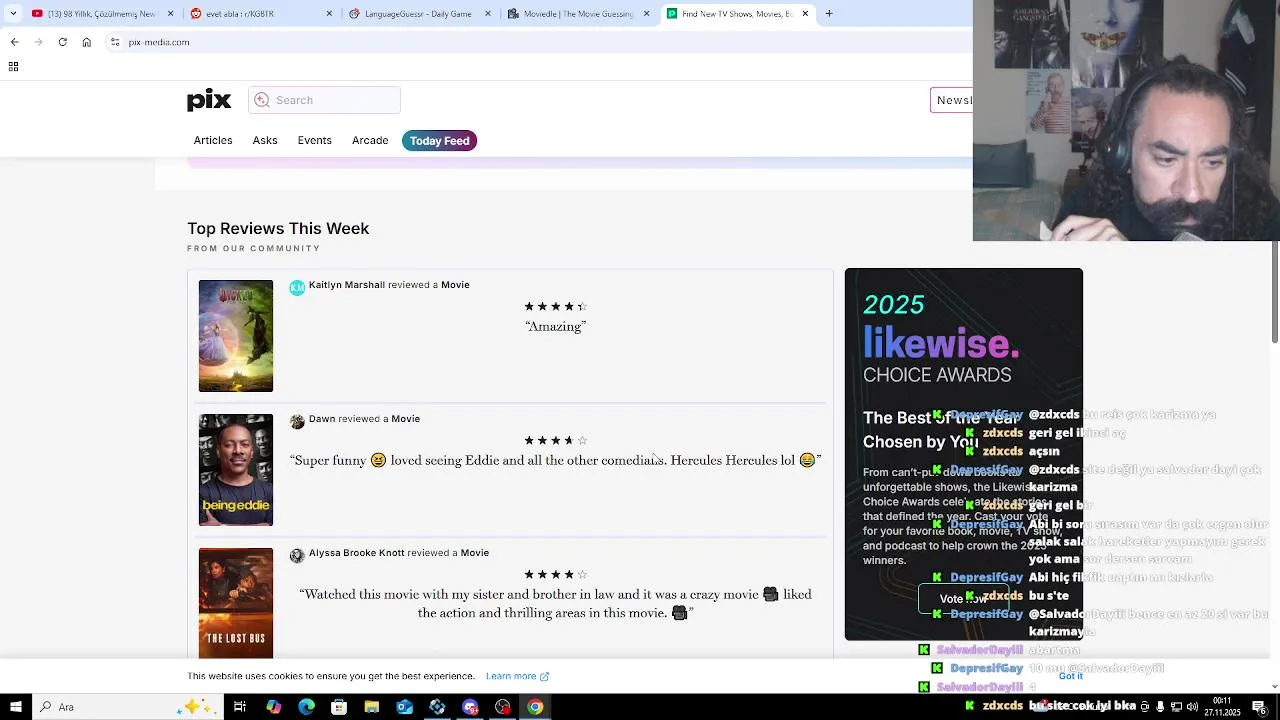Click Alyssa Brooke Knott's avatar icon
1280x720 pixels.
[297, 556]
